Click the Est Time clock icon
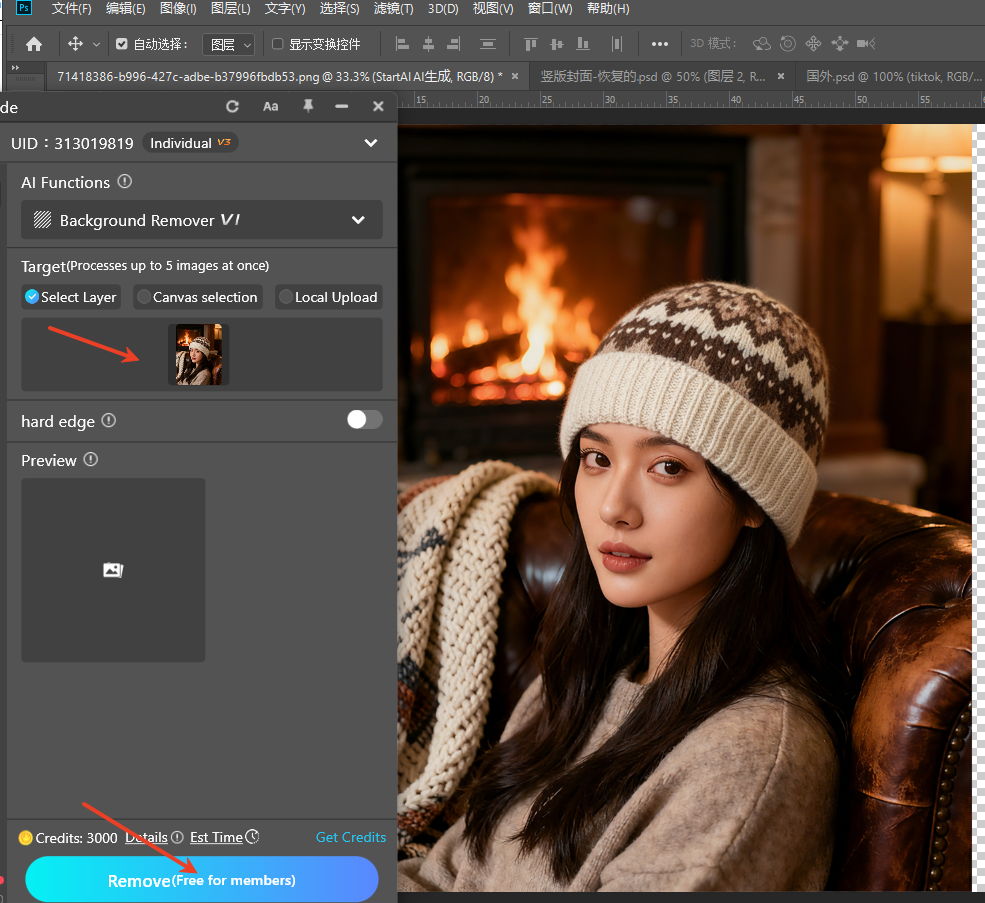The image size is (985, 903). pos(251,837)
